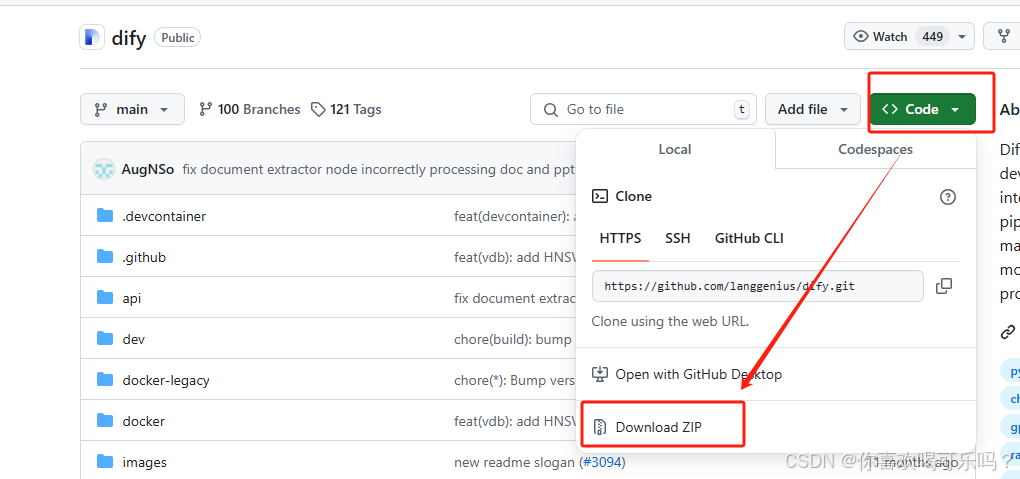
Task: Click the link icon in About sidebar
Action: point(1008,333)
